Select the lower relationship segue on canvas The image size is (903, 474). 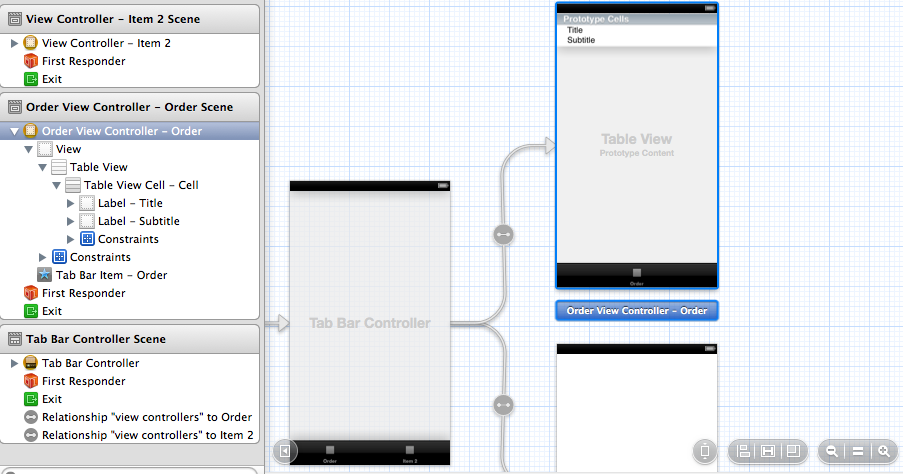click(503, 405)
